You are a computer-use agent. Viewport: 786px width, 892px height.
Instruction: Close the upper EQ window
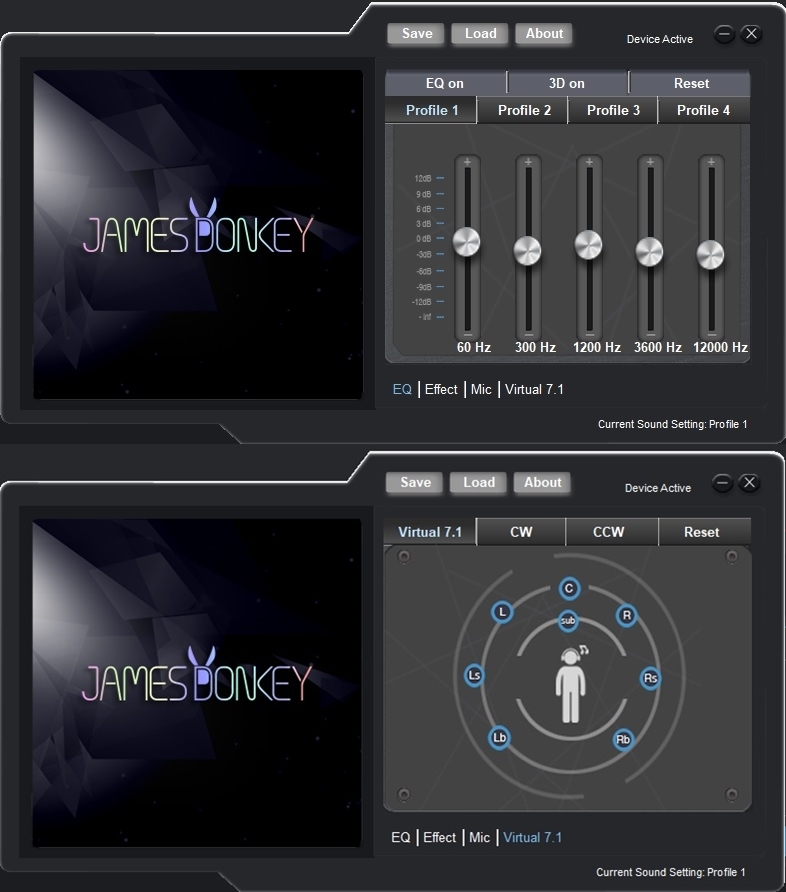[751, 34]
